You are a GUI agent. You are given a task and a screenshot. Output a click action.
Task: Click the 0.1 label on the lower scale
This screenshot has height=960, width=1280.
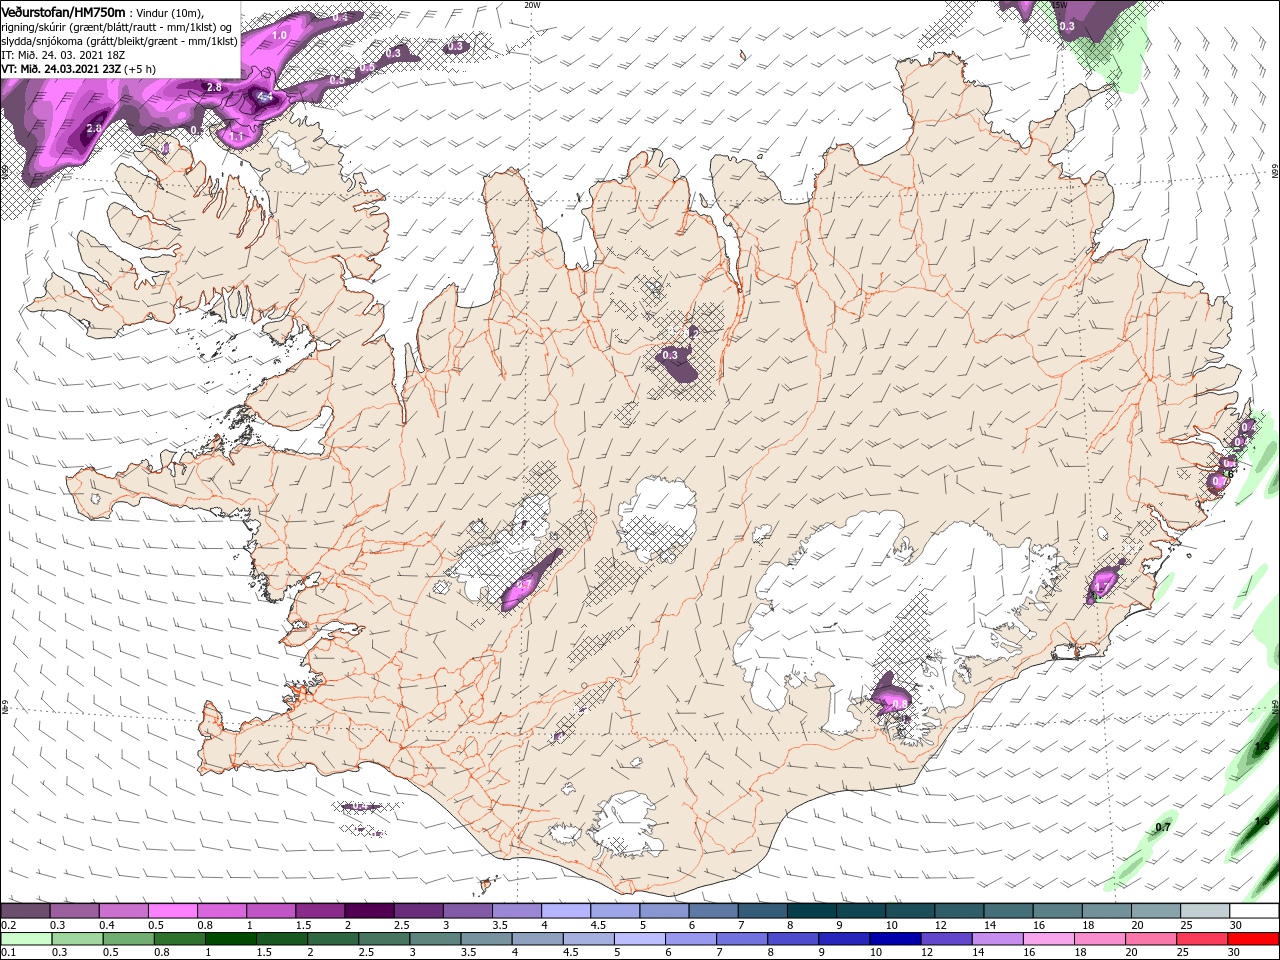(x=9, y=952)
